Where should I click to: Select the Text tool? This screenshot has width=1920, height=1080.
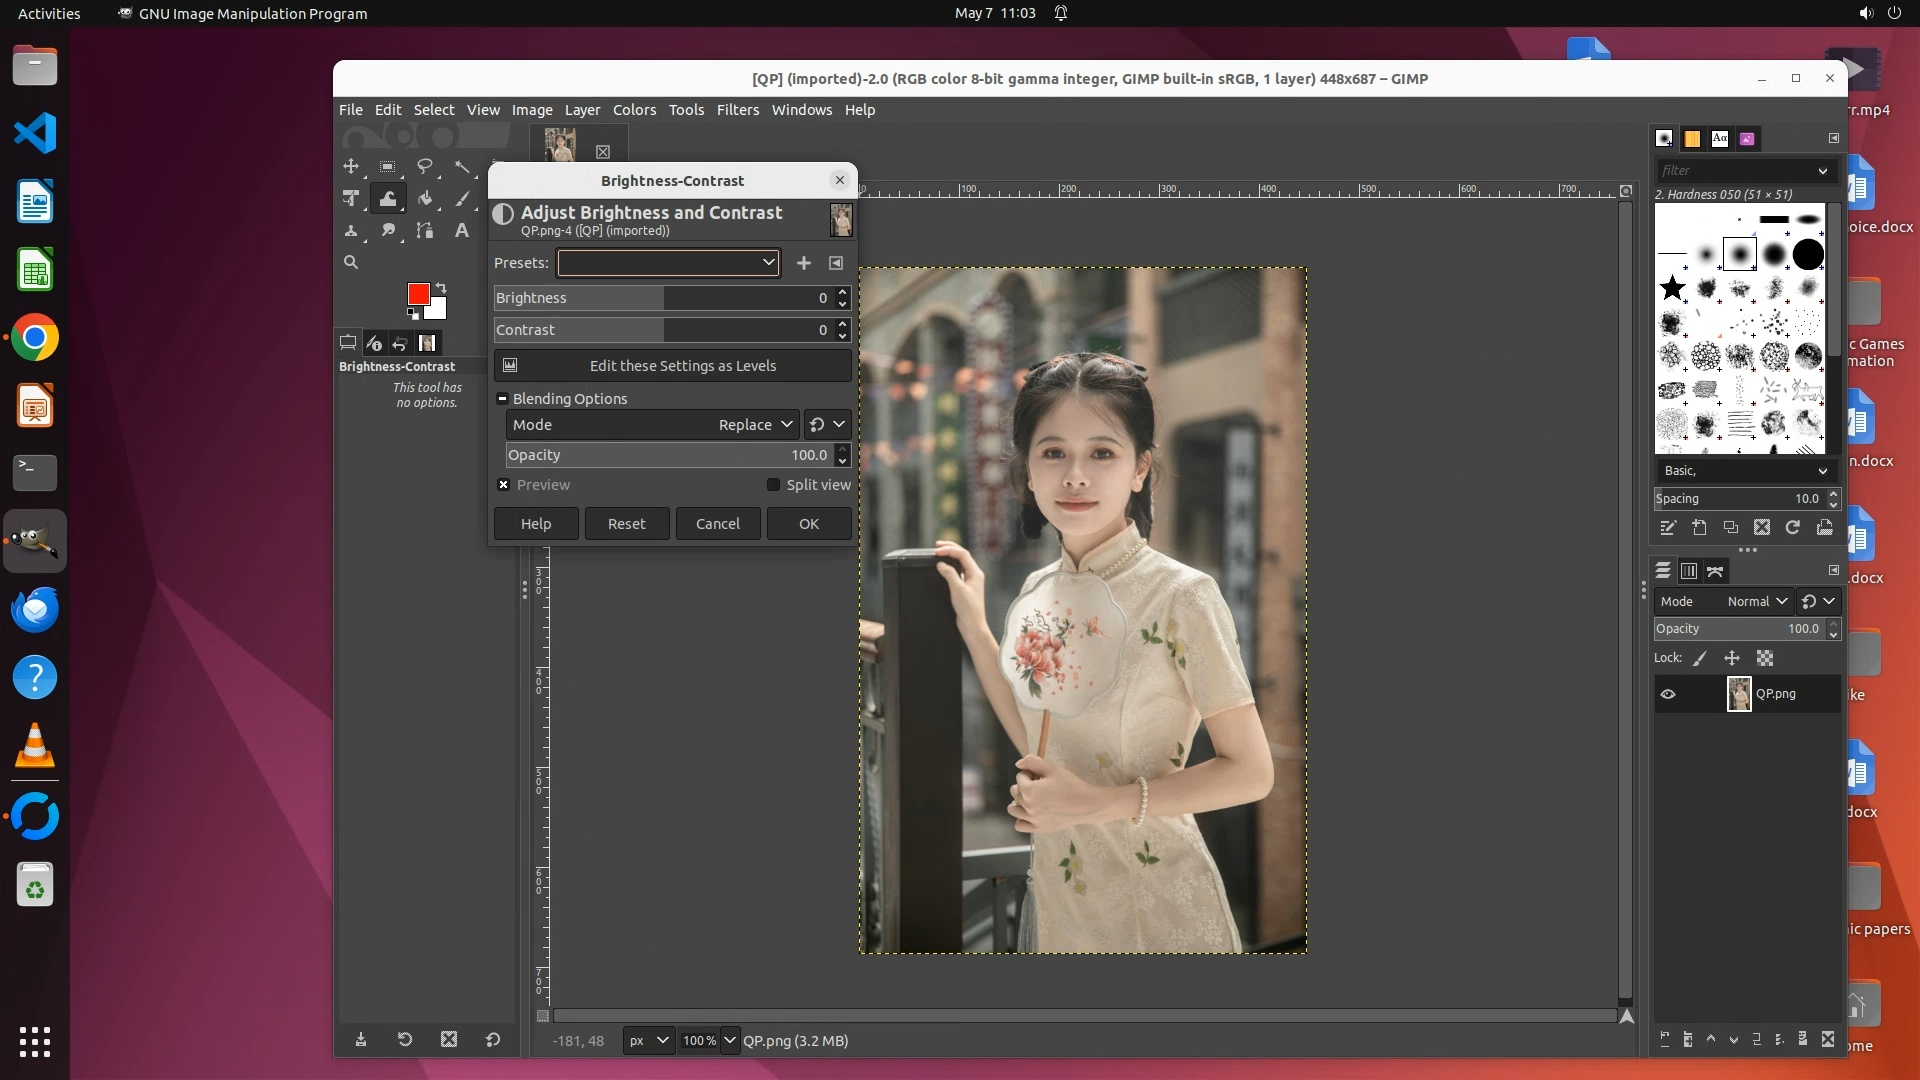[462, 230]
